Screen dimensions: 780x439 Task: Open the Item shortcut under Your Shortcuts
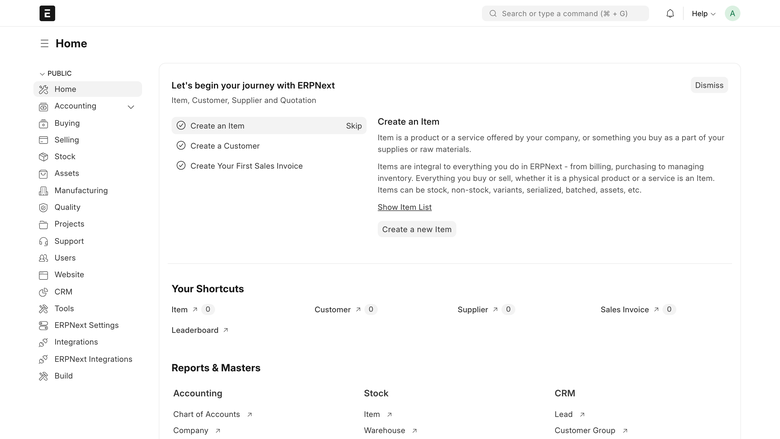pos(180,310)
